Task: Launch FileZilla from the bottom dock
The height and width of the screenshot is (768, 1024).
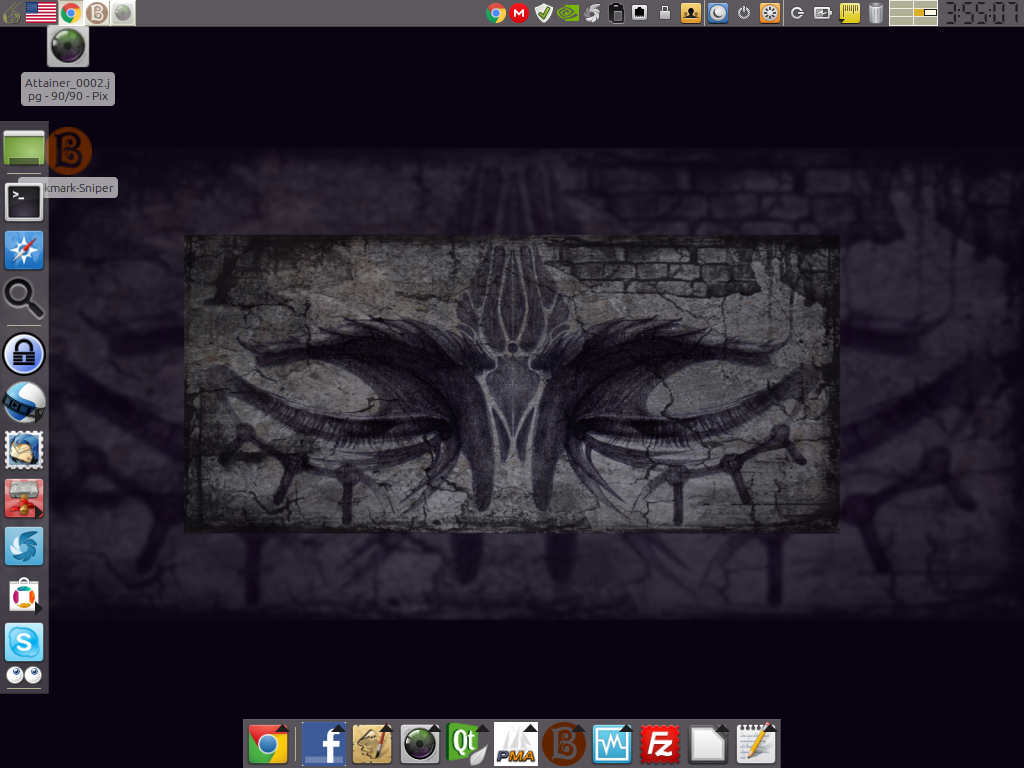Action: 660,744
